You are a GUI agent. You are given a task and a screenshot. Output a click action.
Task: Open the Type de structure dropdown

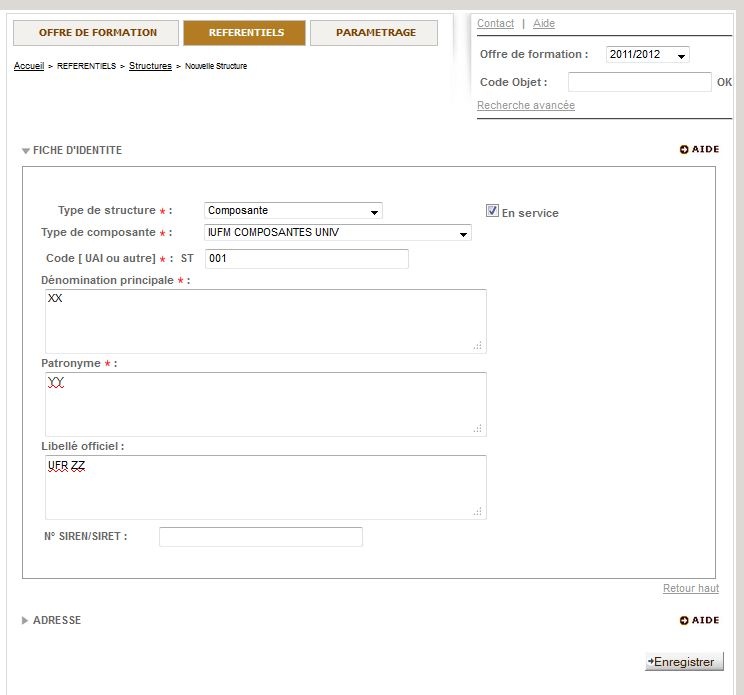coord(293,211)
